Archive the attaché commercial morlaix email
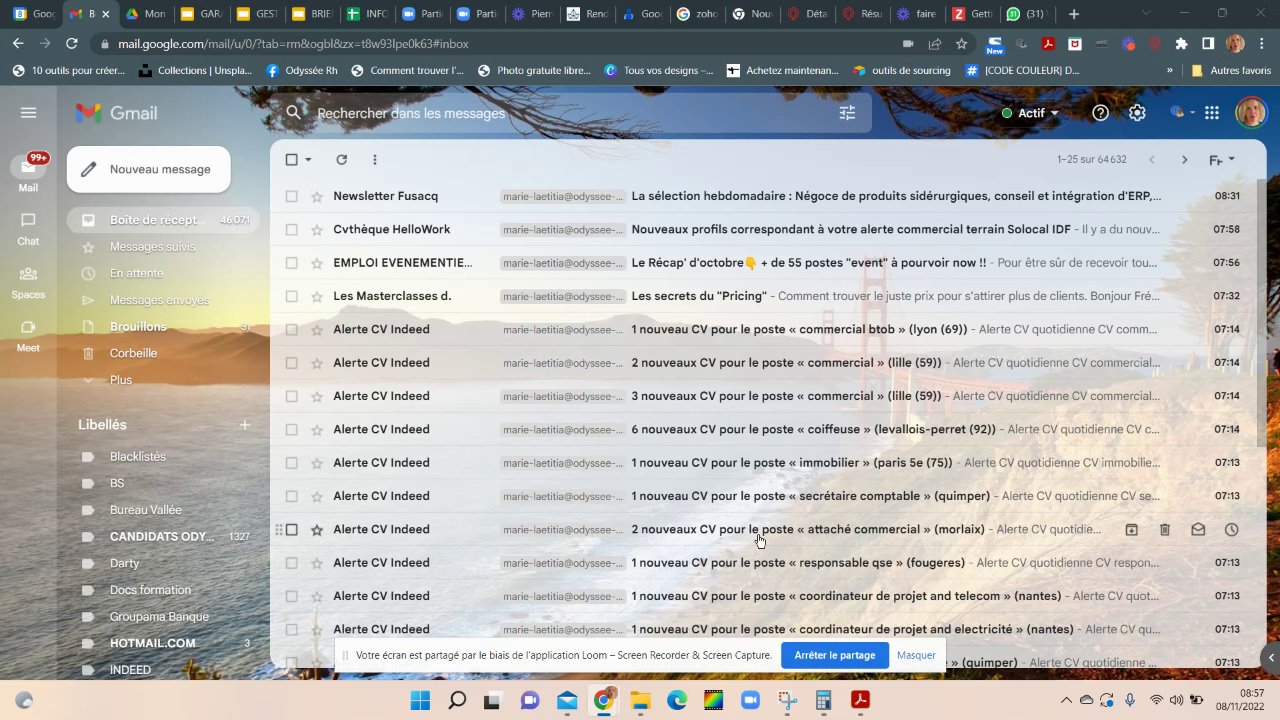Screen dimensions: 1280x720 pos(1131,529)
